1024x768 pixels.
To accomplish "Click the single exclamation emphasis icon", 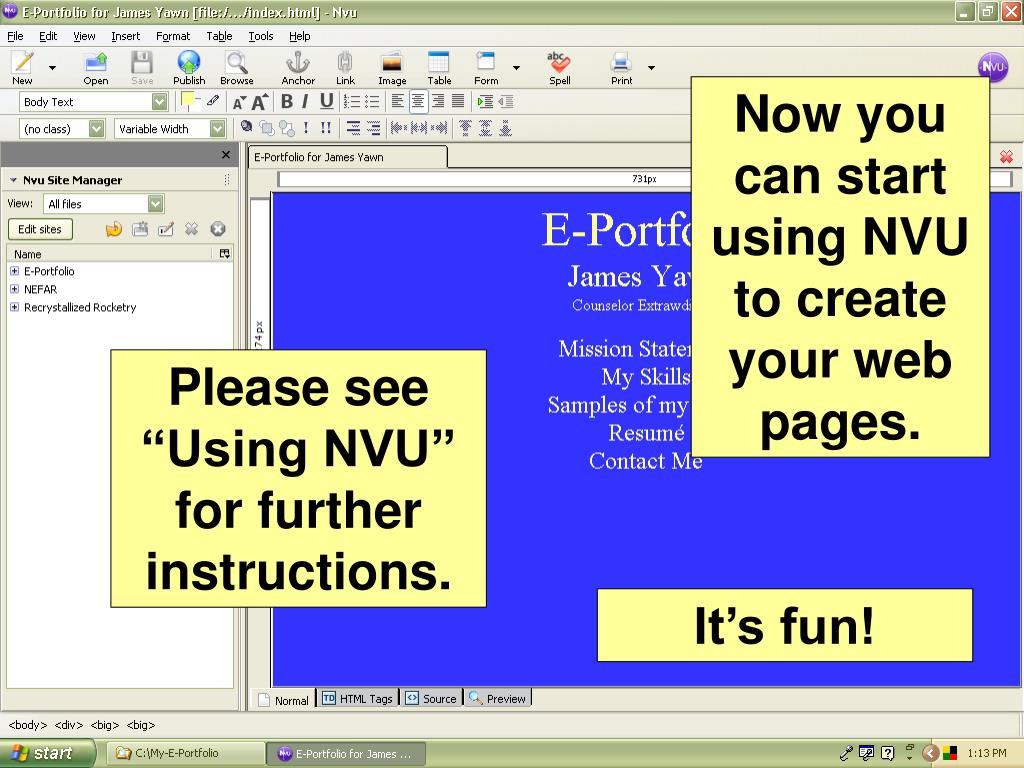I will (x=306, y=128).
